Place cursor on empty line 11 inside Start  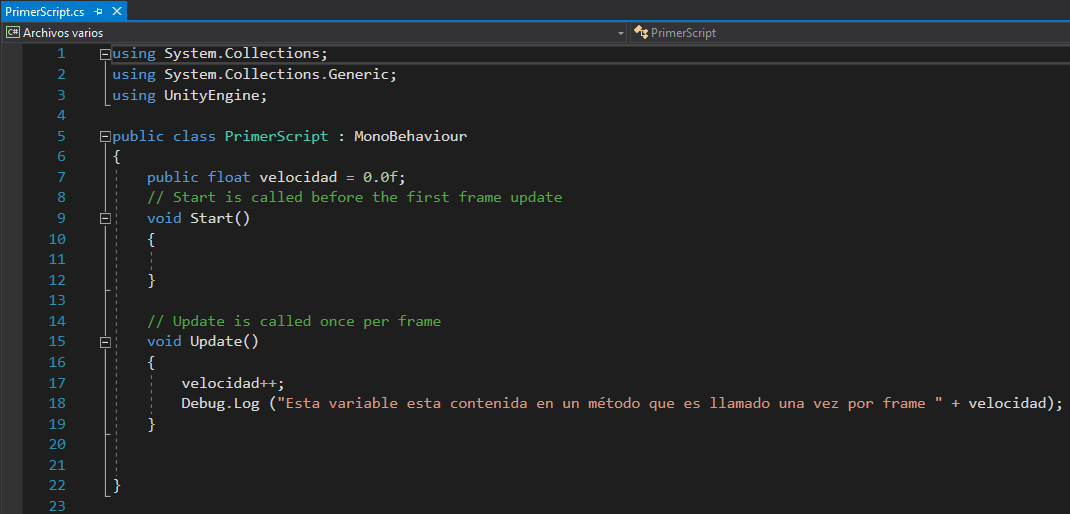click(x=300, y=260)
